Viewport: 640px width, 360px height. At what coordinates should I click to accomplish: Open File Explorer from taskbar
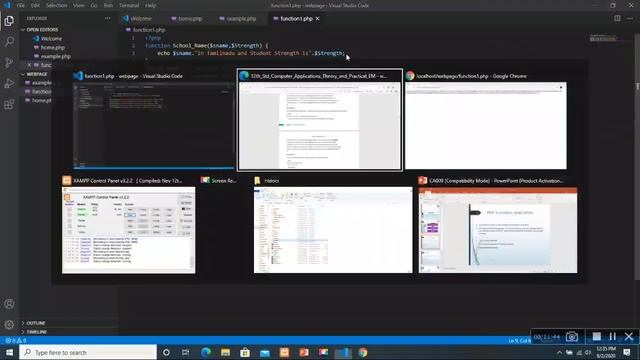pos(225,352)
